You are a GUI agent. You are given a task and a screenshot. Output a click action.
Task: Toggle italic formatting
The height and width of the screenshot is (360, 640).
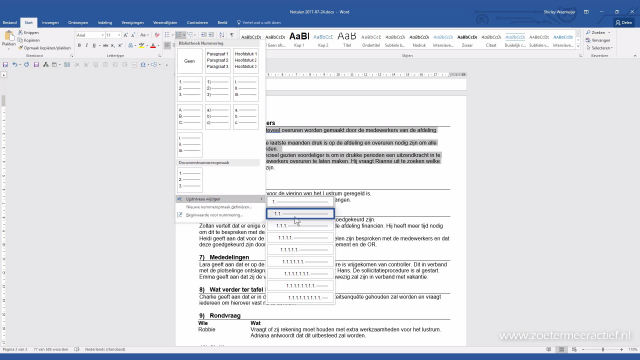point(87,45)
